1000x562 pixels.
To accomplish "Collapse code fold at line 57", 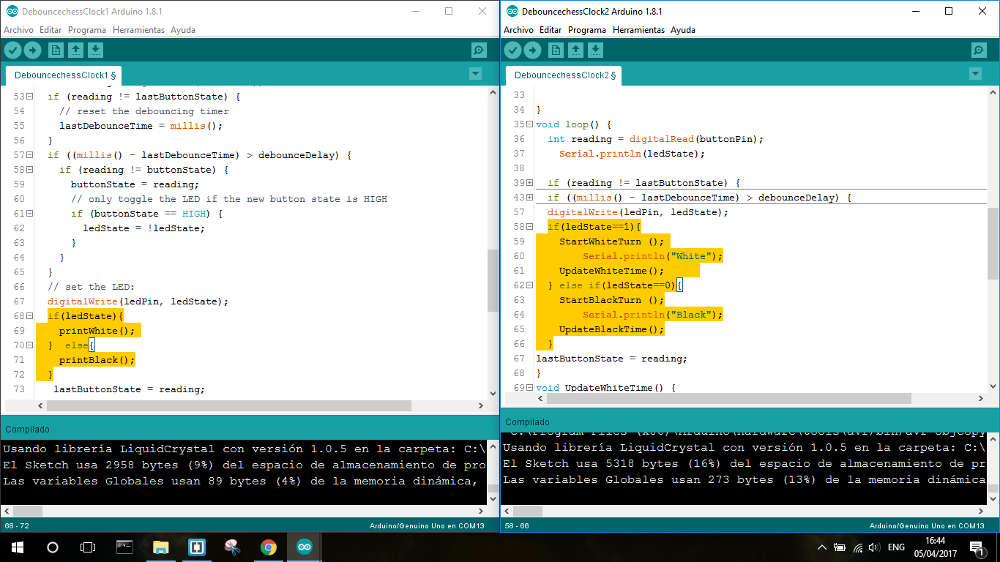I will 29,155.
